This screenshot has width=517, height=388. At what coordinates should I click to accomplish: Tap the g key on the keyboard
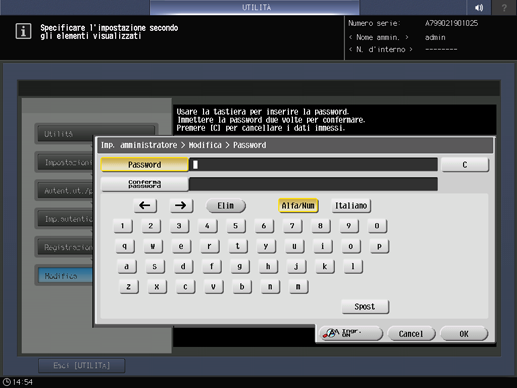pyautogui.click(x=240, y=266)
